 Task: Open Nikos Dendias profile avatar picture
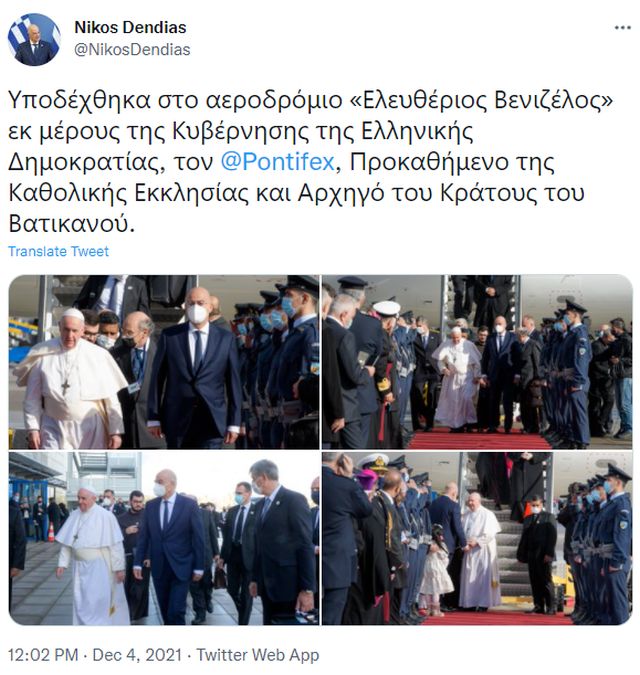(x=34, y=39)
